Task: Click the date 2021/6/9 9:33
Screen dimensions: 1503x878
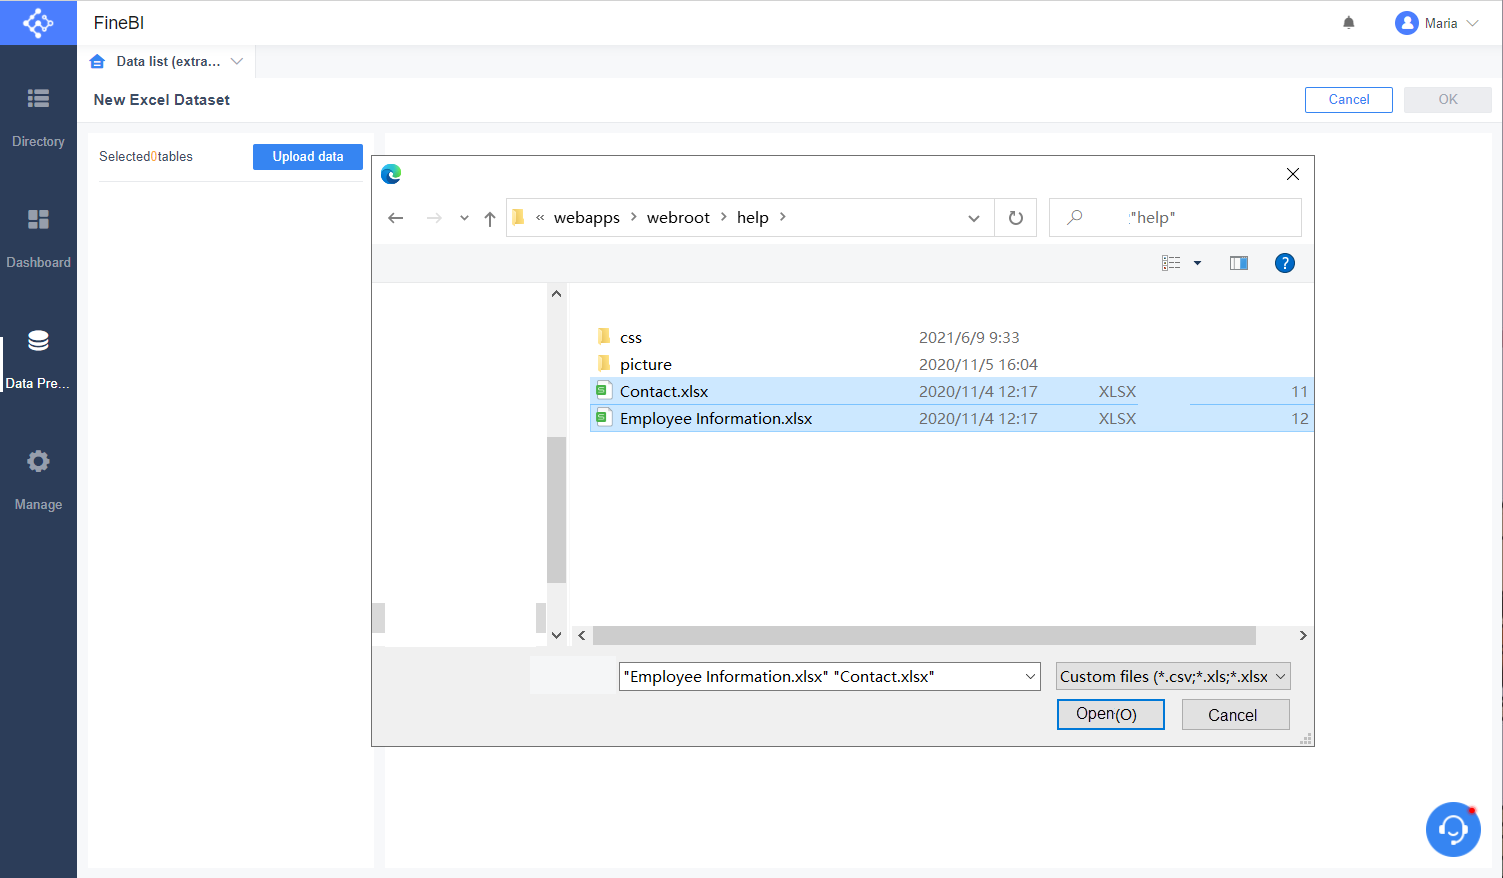Action: point(969,338)
